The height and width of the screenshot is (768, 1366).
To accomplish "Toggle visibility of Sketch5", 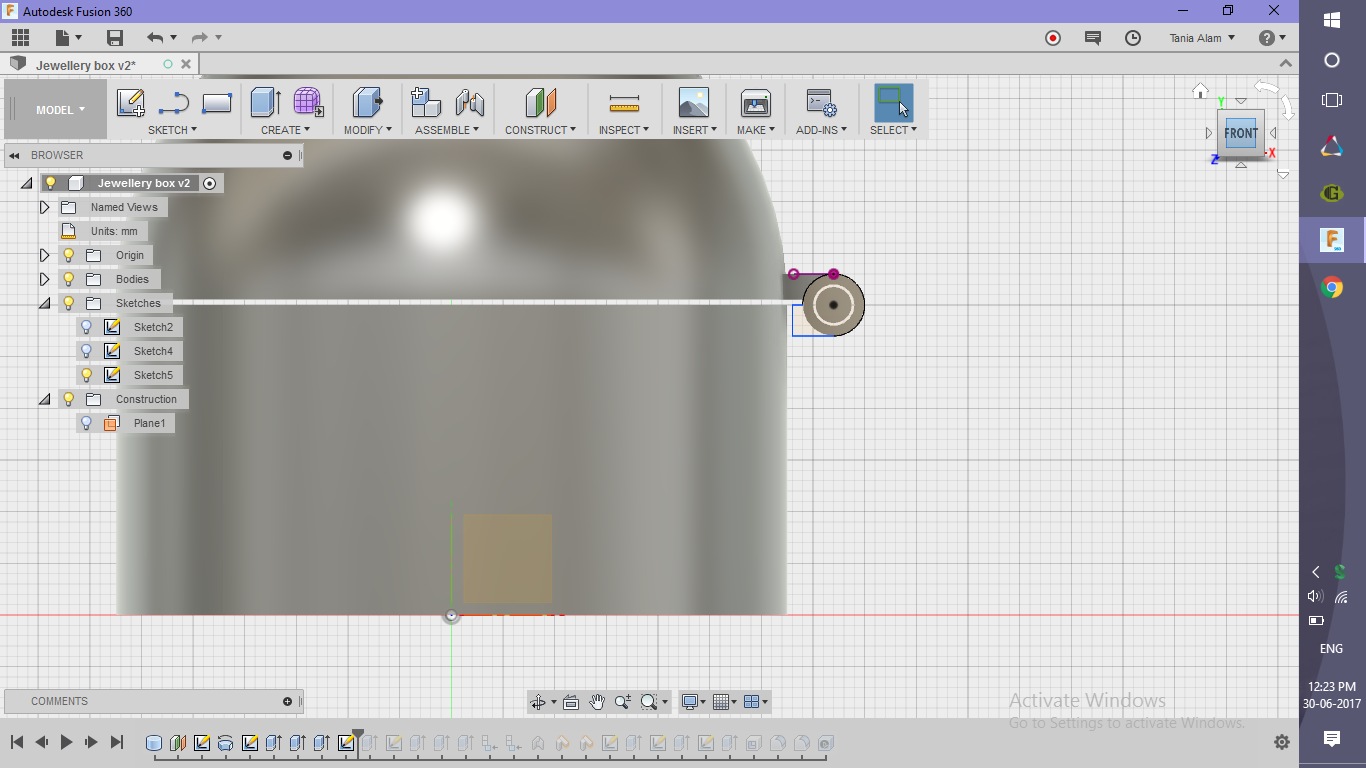I will (86, 375).
